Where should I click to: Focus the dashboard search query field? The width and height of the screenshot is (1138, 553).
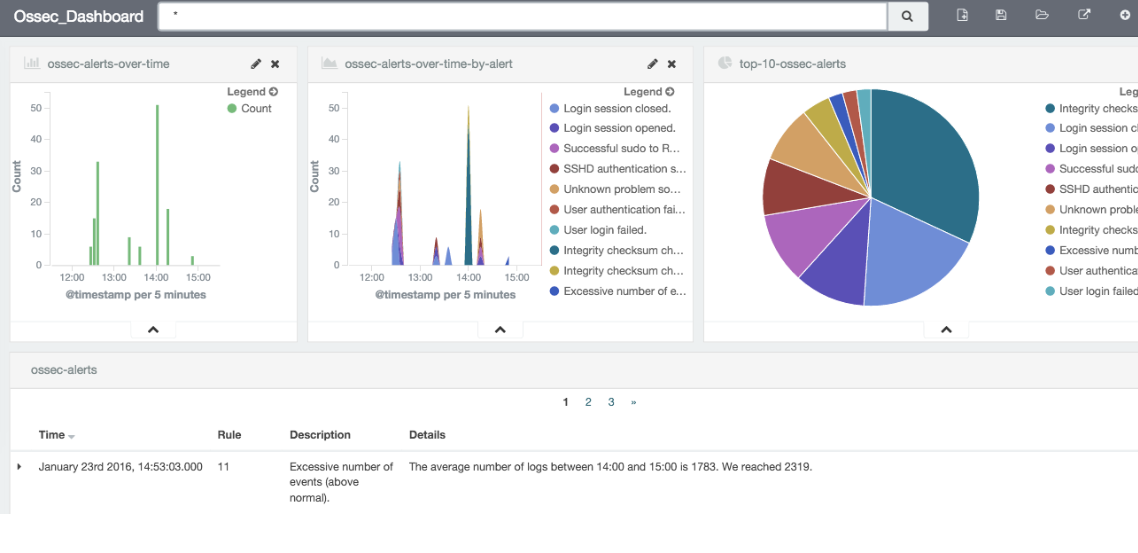(x=523, y=16)
